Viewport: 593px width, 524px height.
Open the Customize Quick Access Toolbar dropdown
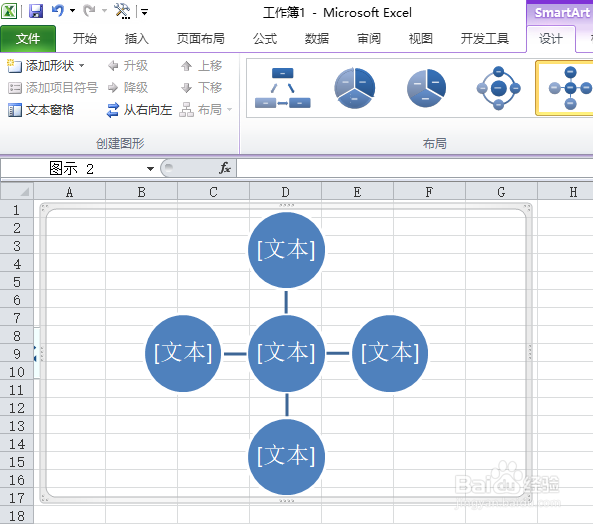click(x=144, y=12)
